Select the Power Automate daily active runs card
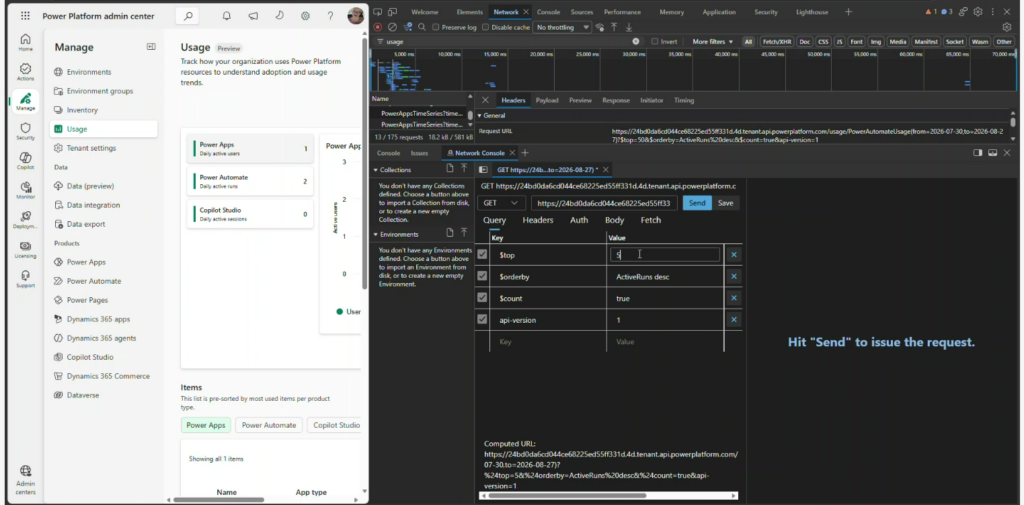 coord(250,182)
